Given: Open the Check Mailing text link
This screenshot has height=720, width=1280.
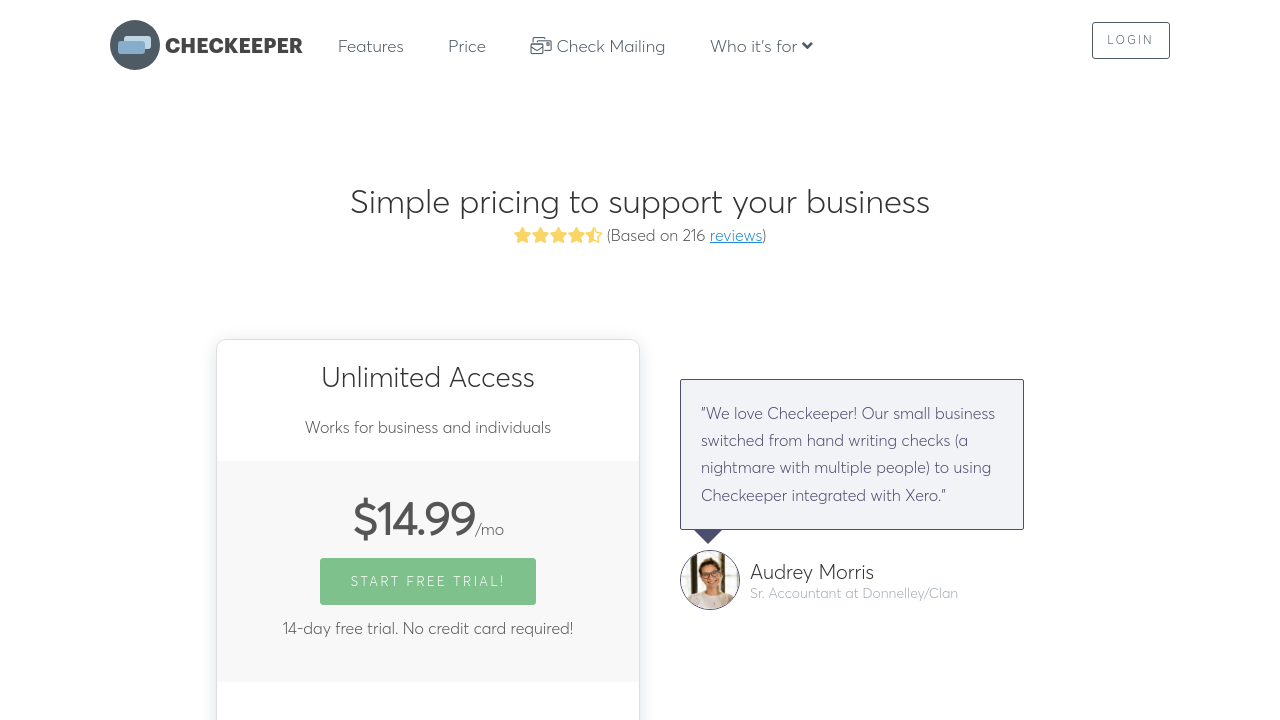Looking at the screenshot, I should pyautogui.click(x=611, y=46).
